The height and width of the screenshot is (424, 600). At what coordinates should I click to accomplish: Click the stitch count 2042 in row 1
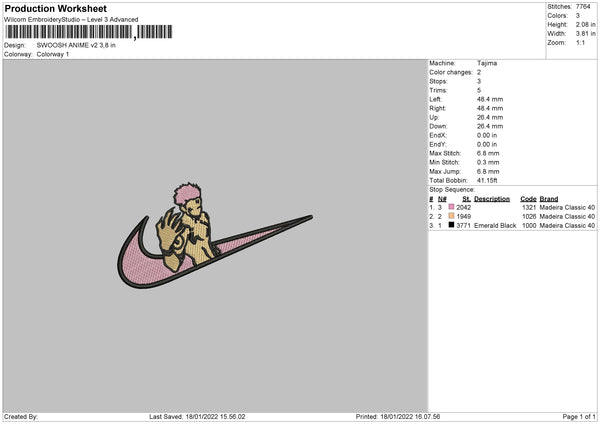464,207
